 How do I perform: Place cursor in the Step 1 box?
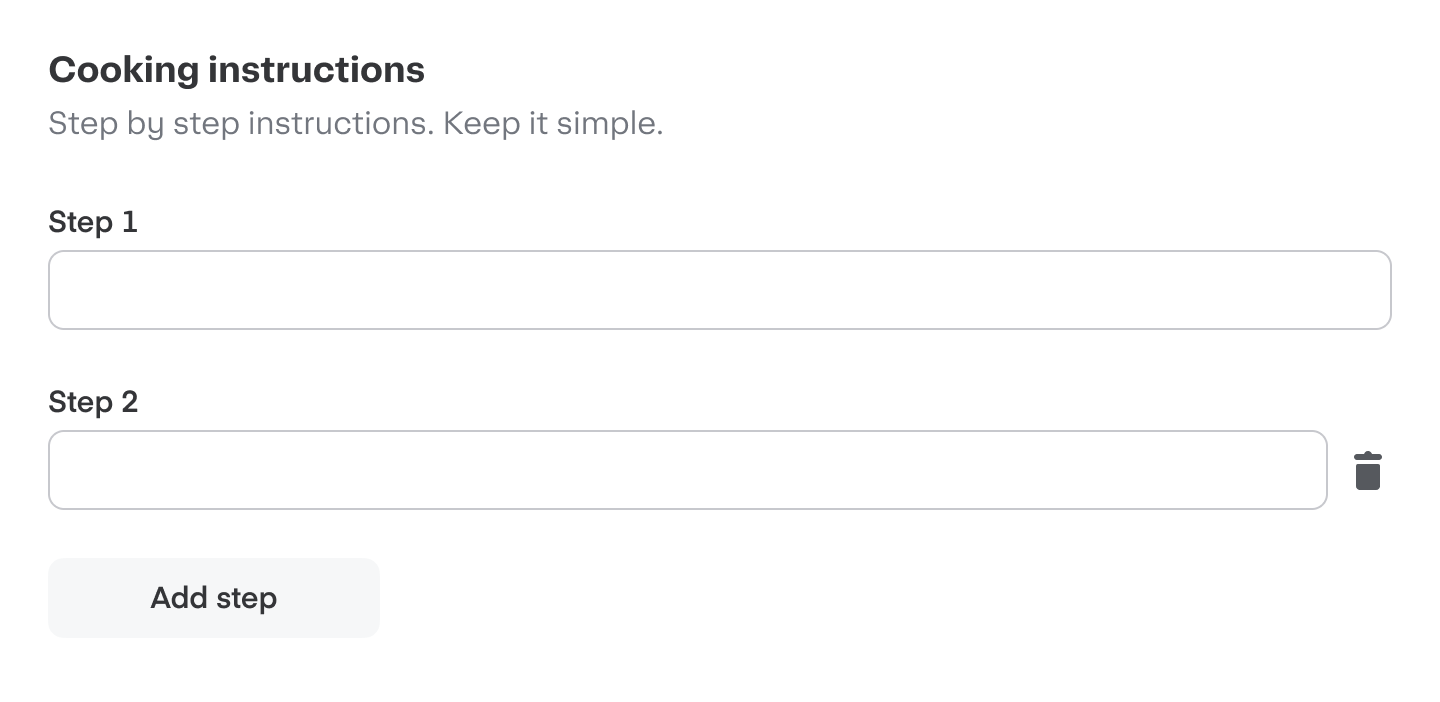pos(719,290)
